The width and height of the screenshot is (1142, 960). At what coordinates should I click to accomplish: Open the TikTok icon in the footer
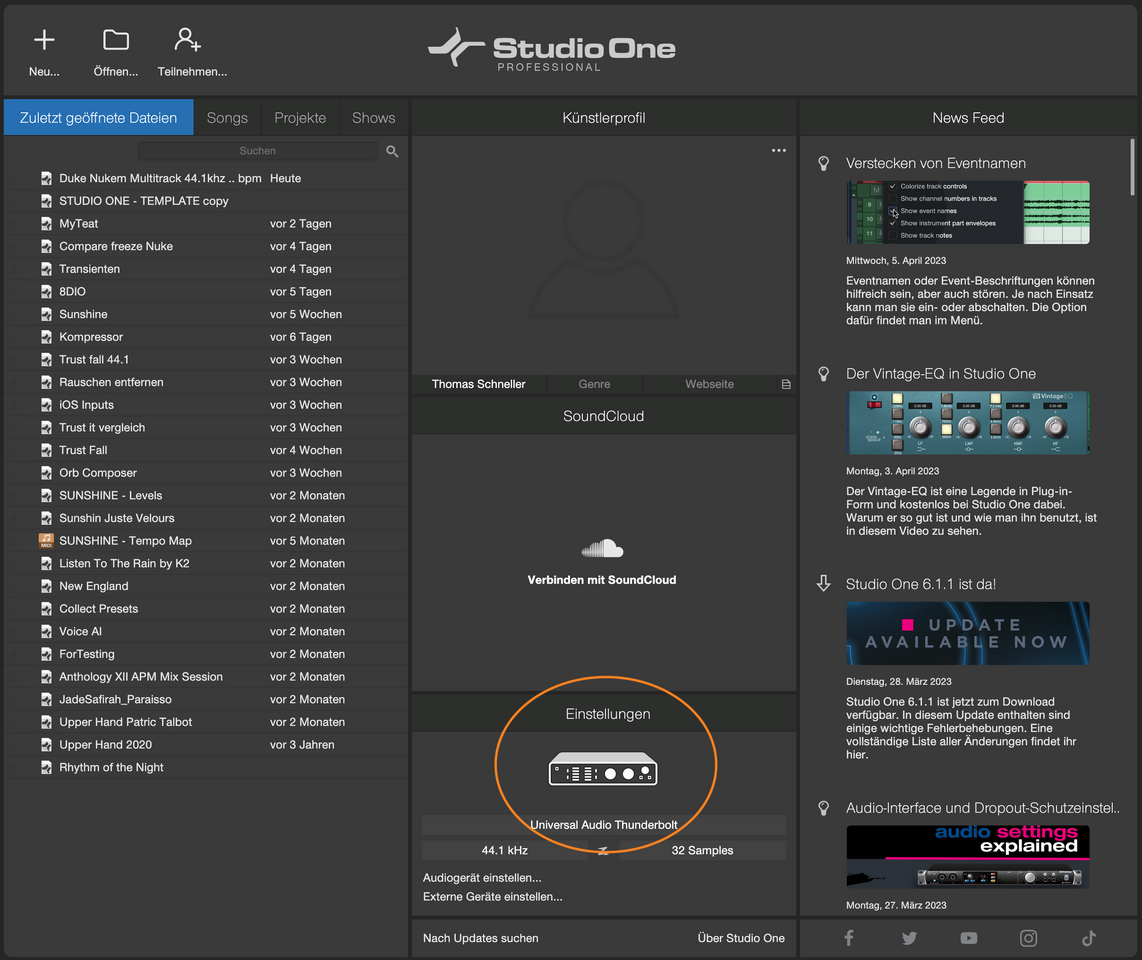coord(1089,938)
